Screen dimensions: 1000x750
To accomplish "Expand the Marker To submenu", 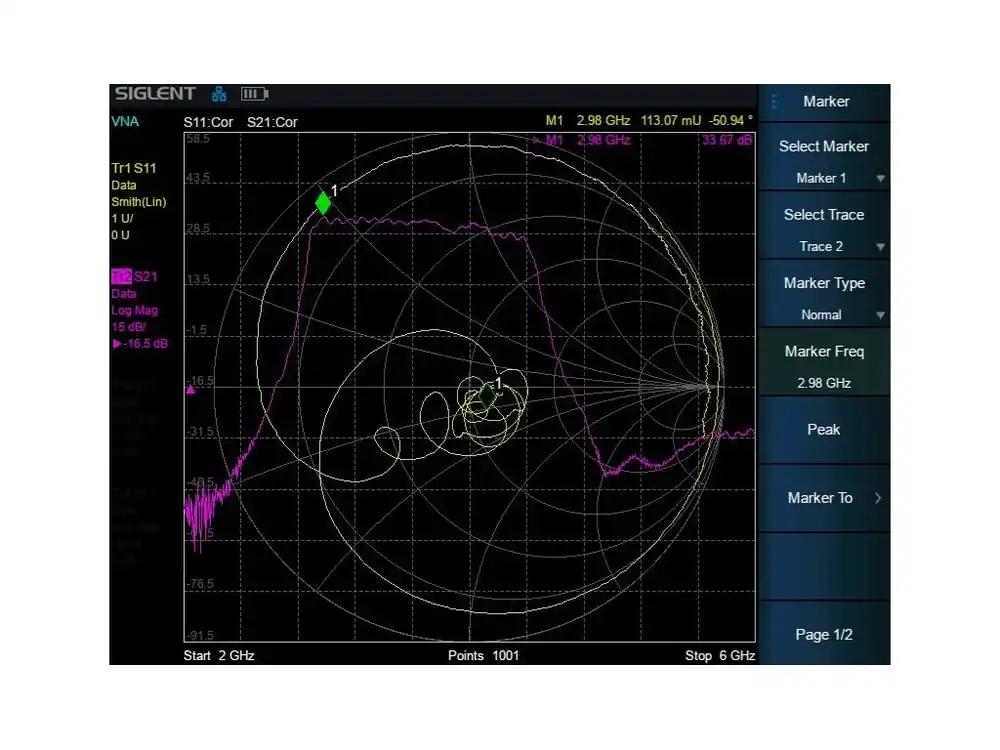I will click(824, 498).
